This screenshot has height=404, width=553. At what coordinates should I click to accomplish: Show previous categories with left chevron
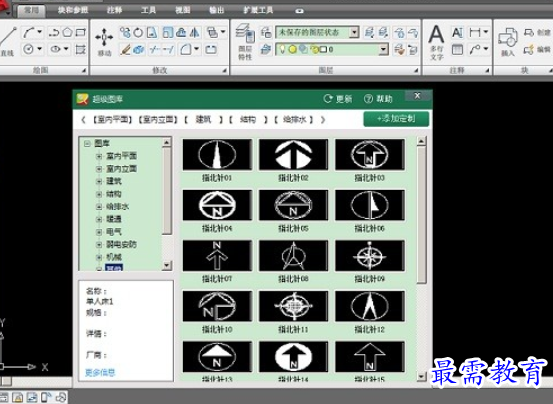[83, 120]
